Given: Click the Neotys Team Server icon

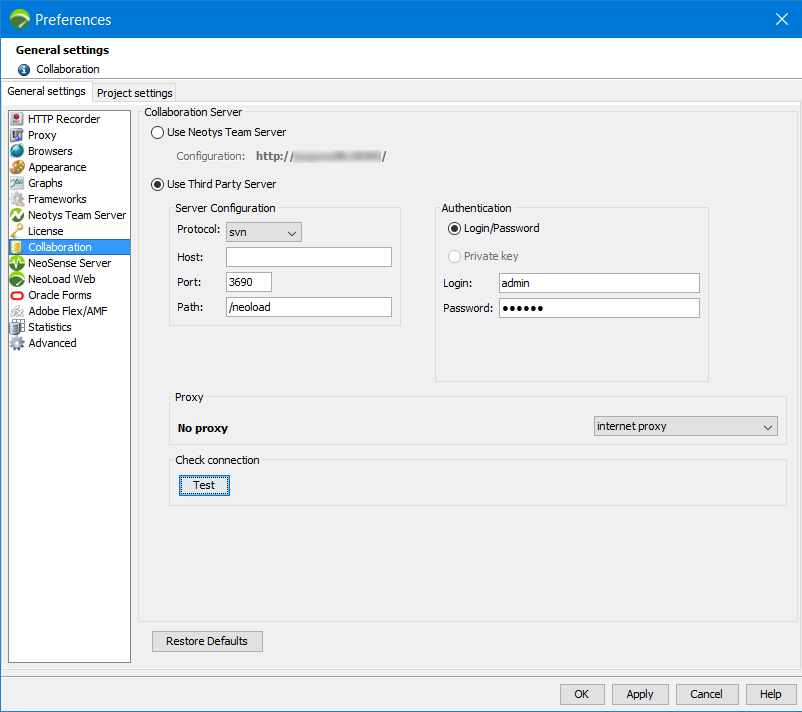Looking at the screenshot, I should pyautogui.click(x=17, y=215).
